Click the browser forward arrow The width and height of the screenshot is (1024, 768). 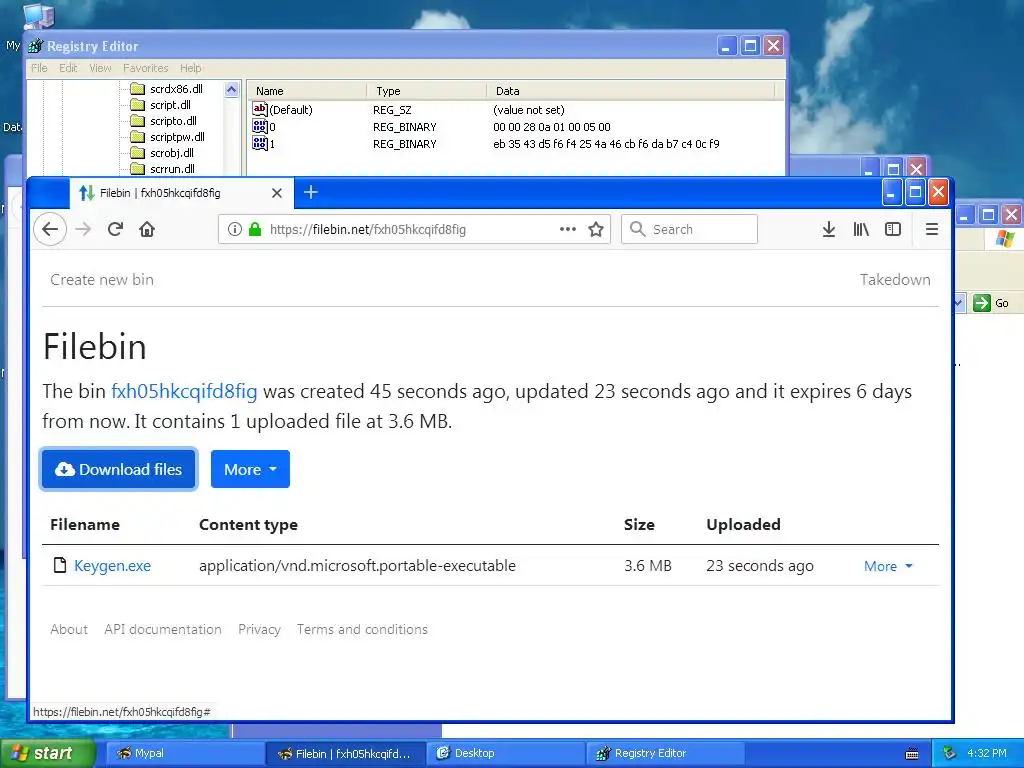[83, 229]
